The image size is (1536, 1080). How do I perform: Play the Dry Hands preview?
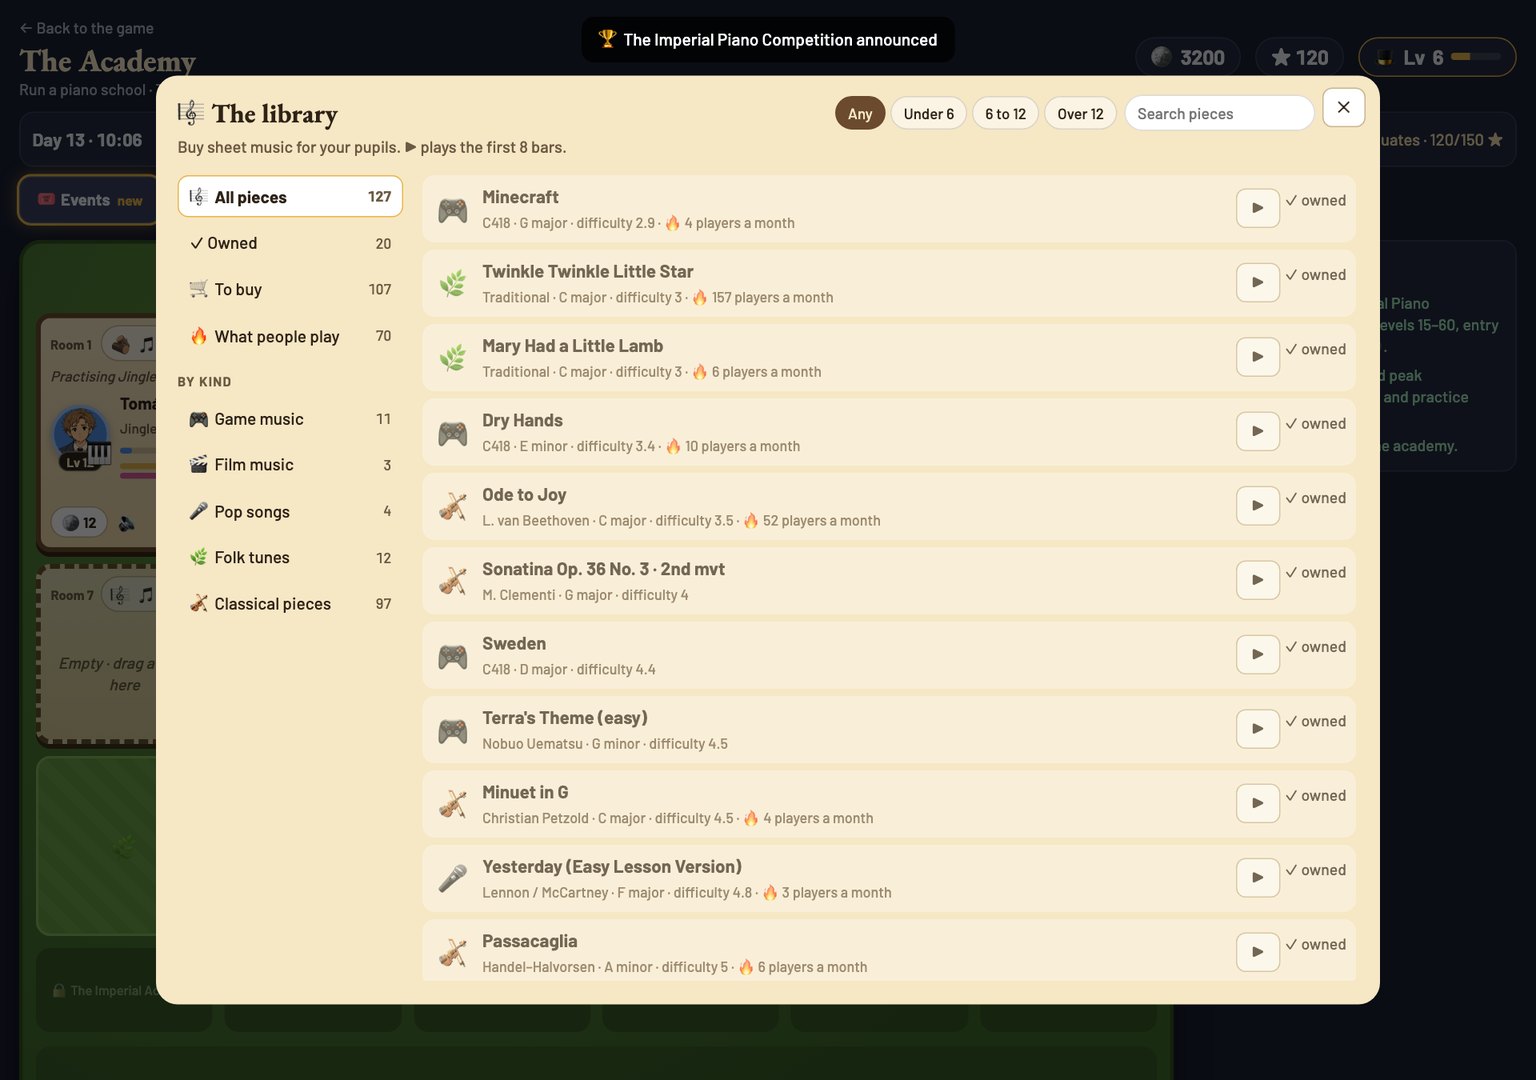[x=1258, y=431]
